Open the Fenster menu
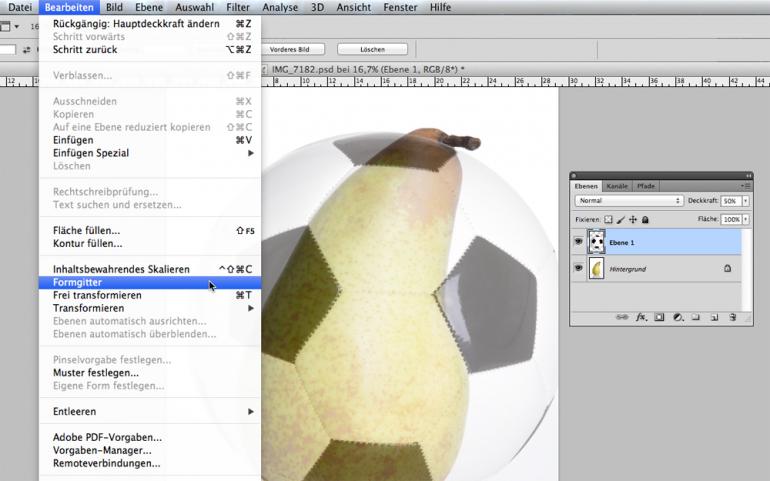This screenshot has width=770, height=481. (400, 7)
